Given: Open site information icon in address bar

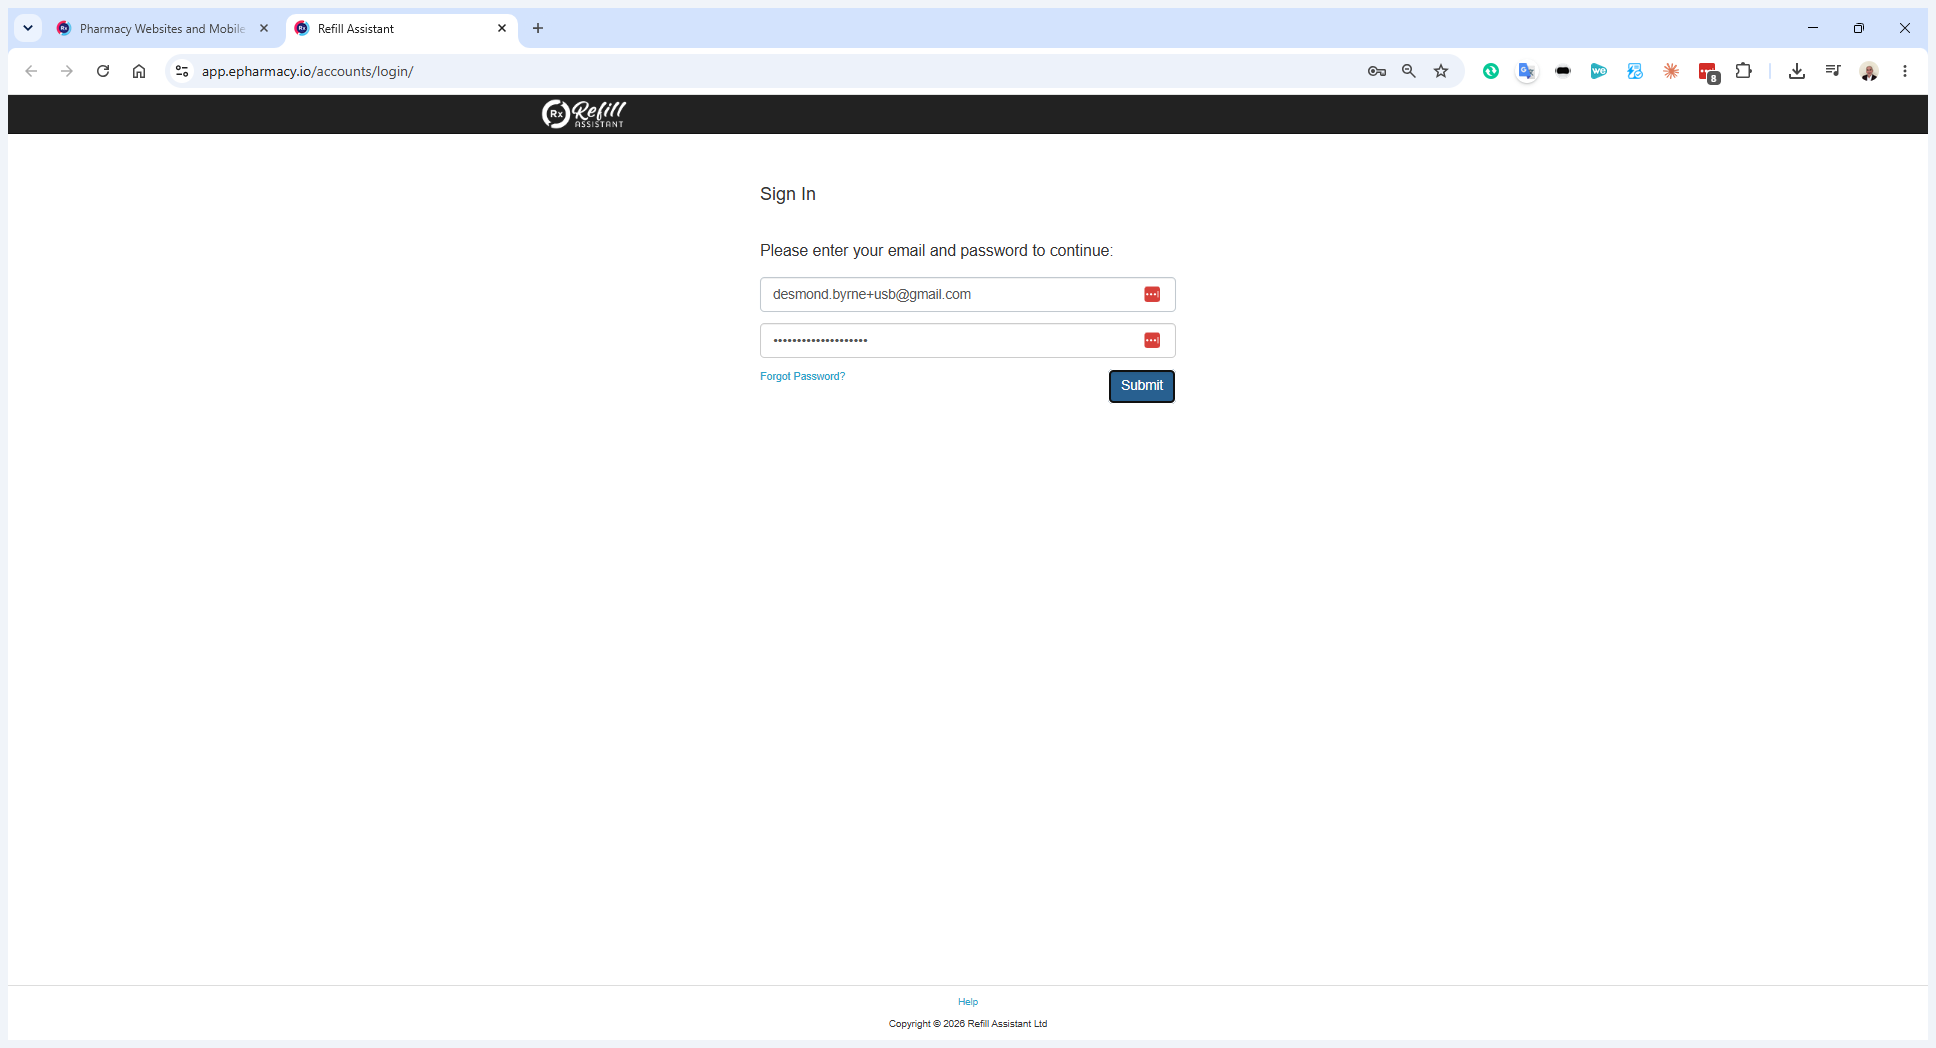Looking at the screenshot, I should (x=182, y=71).
